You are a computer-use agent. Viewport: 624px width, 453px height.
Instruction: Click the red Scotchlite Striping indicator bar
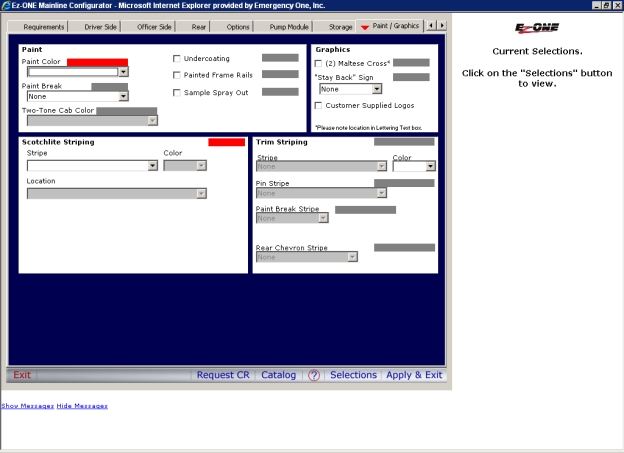(226, 142)
